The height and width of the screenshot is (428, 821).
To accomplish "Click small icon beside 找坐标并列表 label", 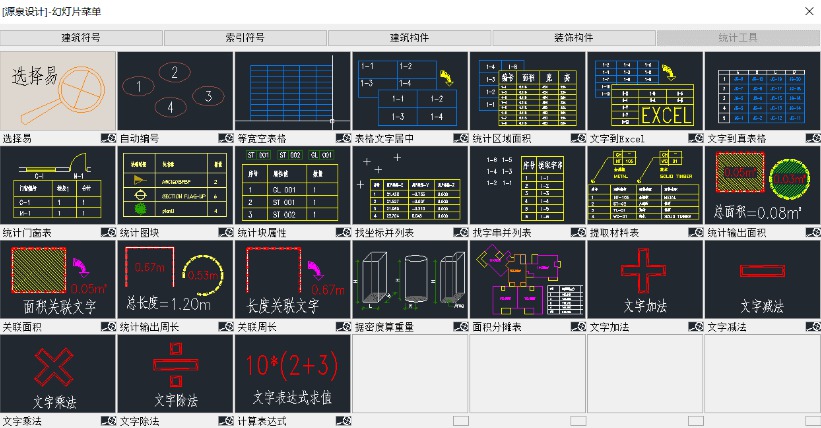I will pyautogui.click(x=461, y=232).
